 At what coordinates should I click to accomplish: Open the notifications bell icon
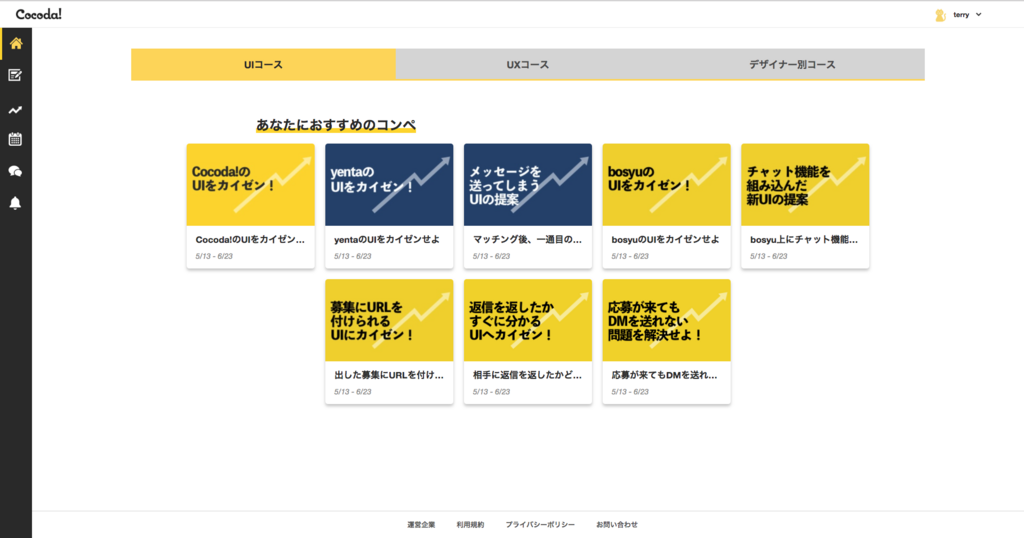[15, 203]
